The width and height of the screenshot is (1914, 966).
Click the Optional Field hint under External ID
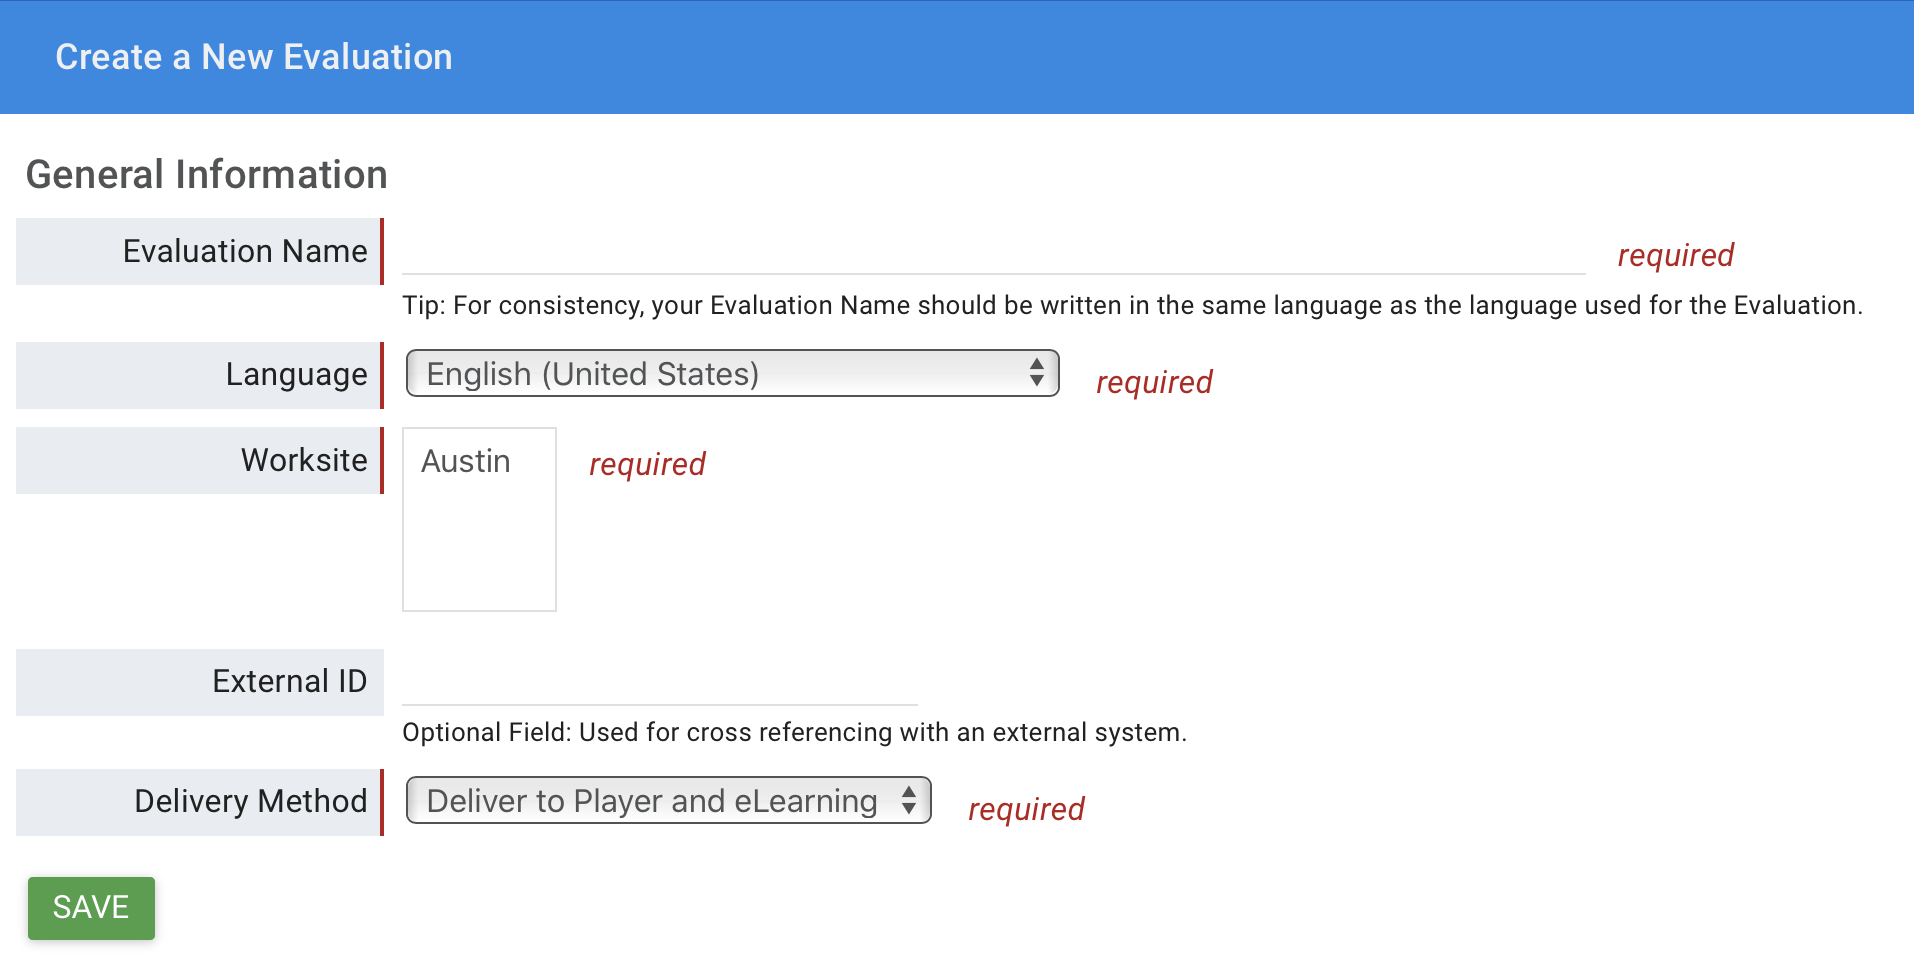tap(794, 732)
